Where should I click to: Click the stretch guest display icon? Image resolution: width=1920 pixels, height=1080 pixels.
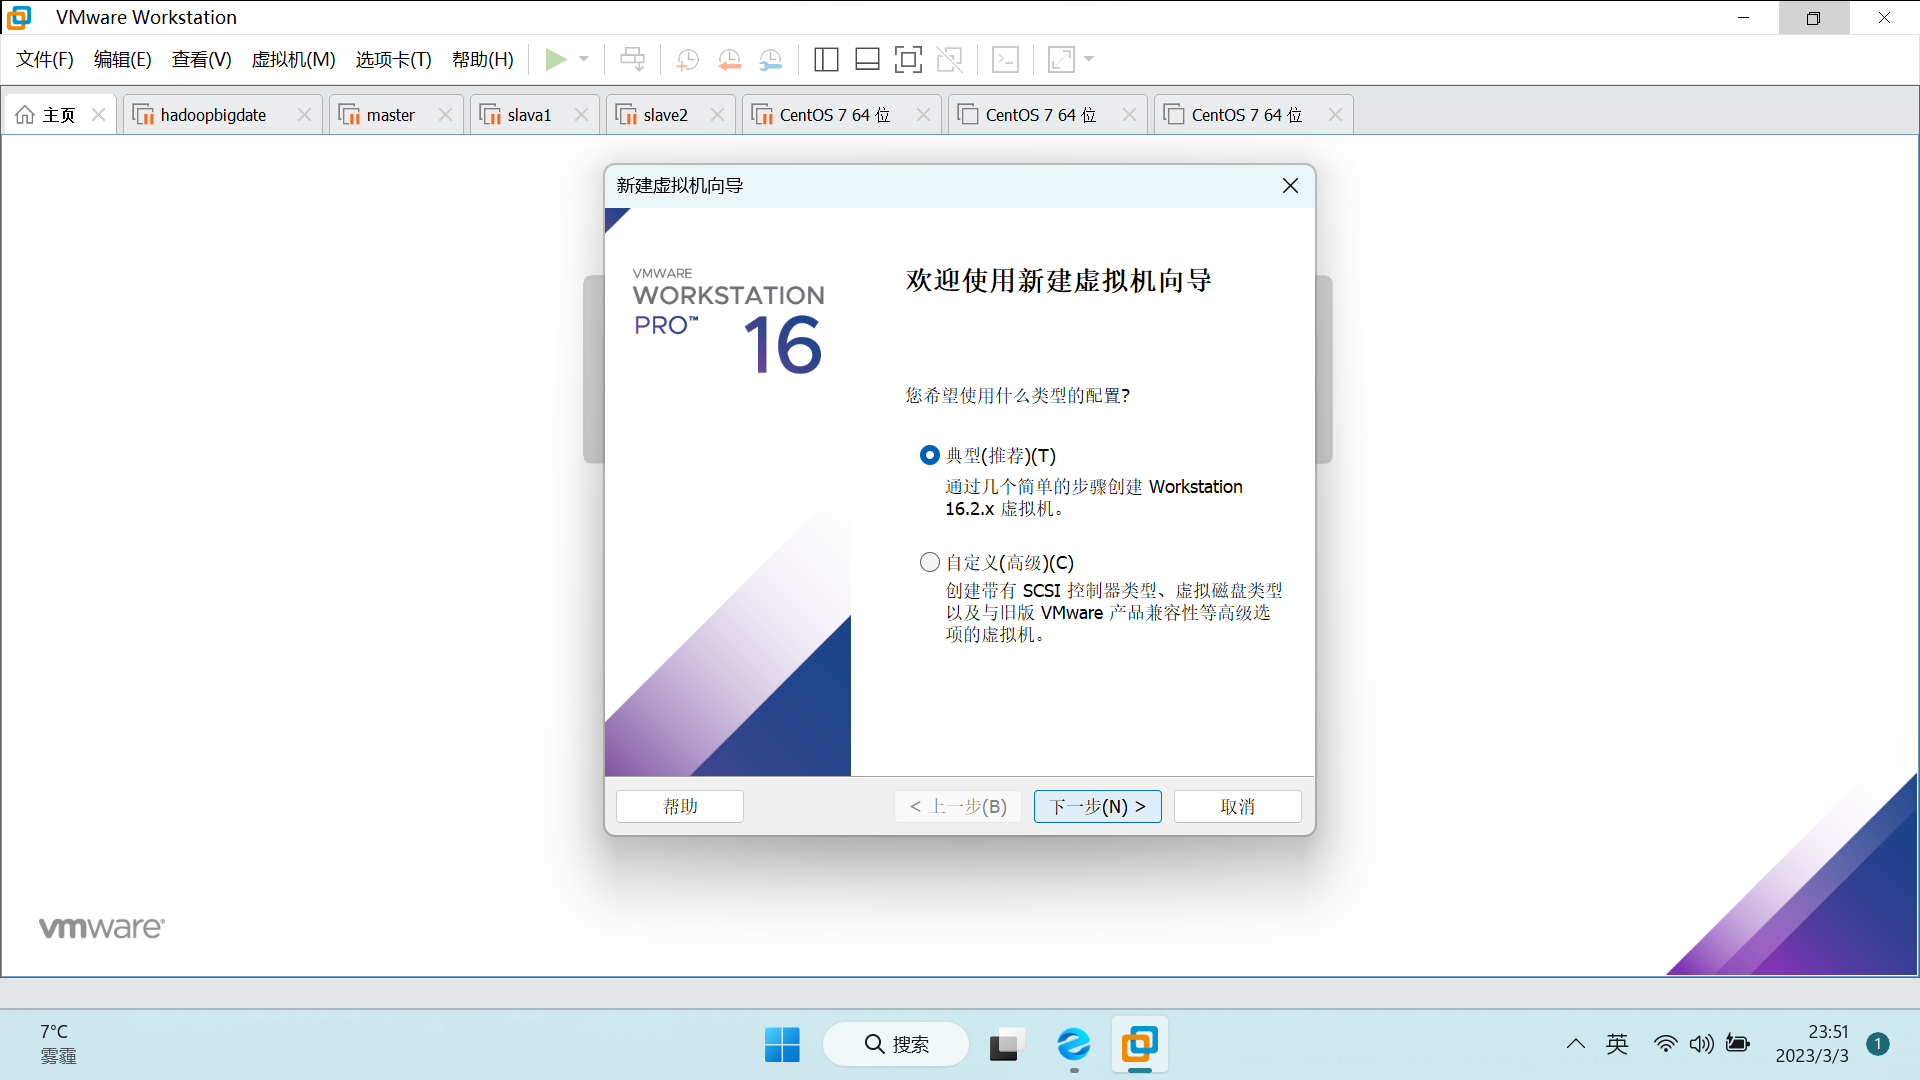[x=1061, y=60]
